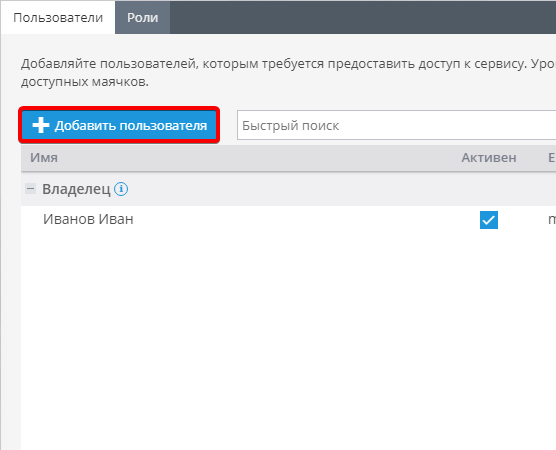Show info icon next to Владелец
556x450 pixels.
click(x=121, y=189)
